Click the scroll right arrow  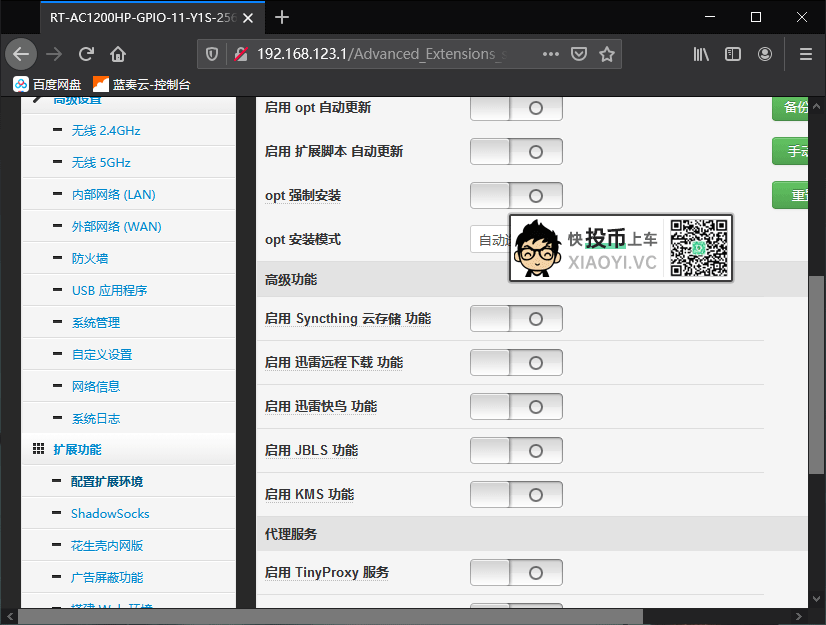tap(799, 617)
